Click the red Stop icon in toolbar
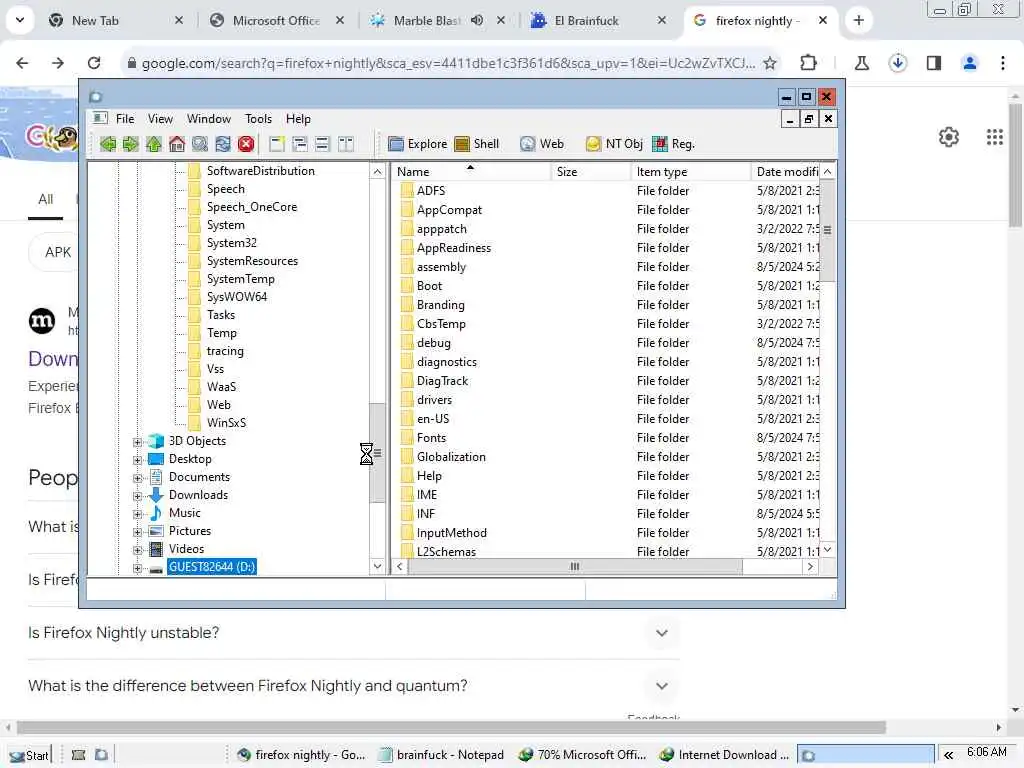1024x768 pixels. coord(246,144)
